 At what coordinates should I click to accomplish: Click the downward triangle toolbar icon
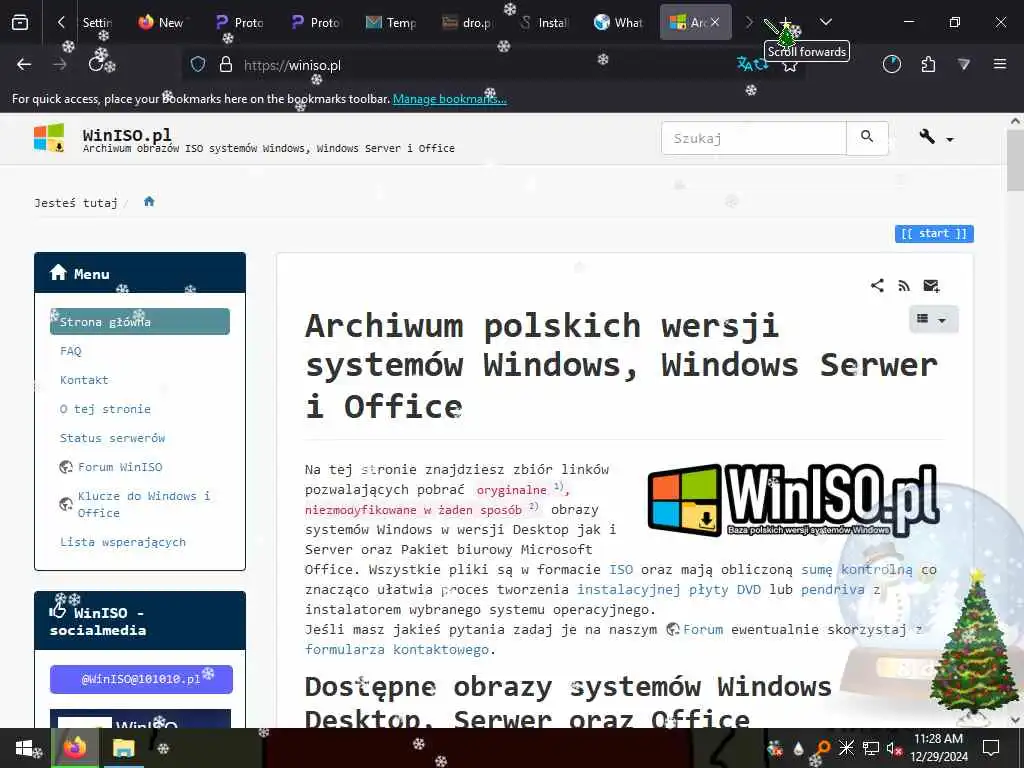pyautogui.click(x=964, y=65)
